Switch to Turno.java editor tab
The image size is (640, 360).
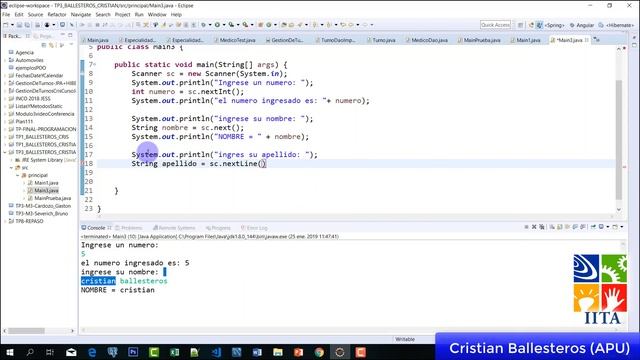tap(381, 40)
